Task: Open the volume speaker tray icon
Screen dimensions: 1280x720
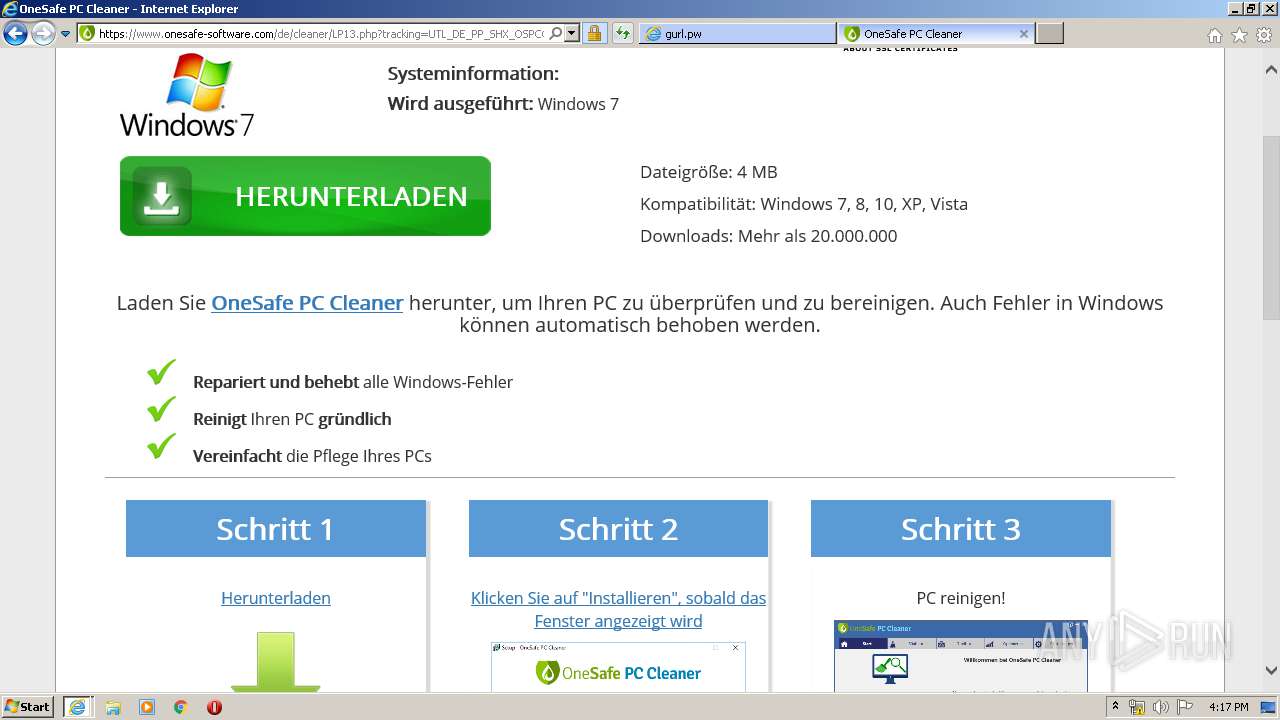Action: [x=1161, y=707]
